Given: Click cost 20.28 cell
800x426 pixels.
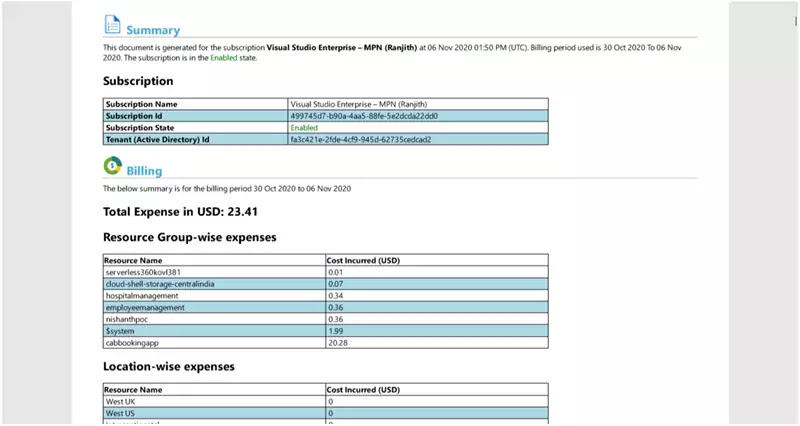Looking at the screenshot, I should 437,343.
